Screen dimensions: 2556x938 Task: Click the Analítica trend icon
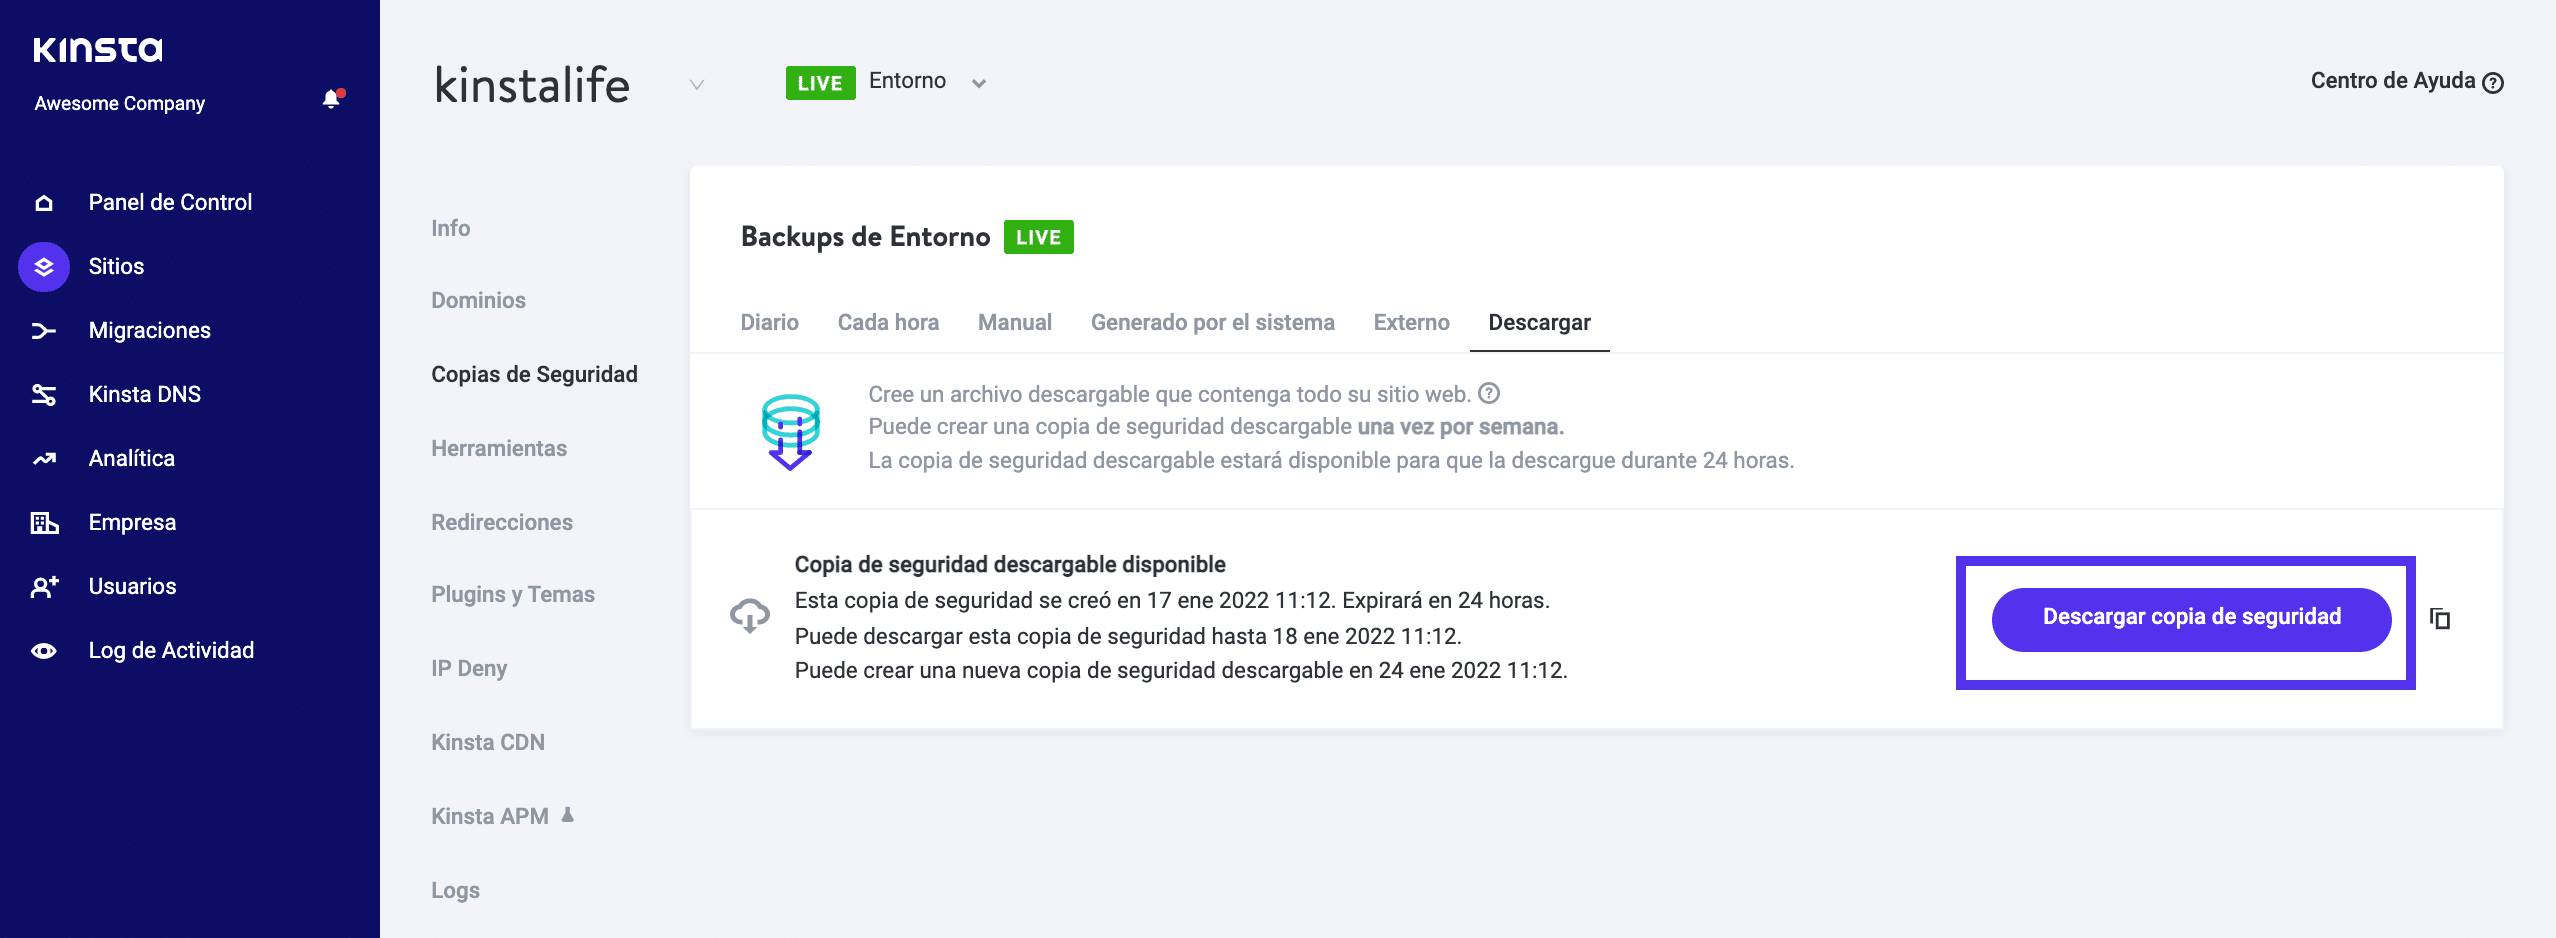coord(44,459)
